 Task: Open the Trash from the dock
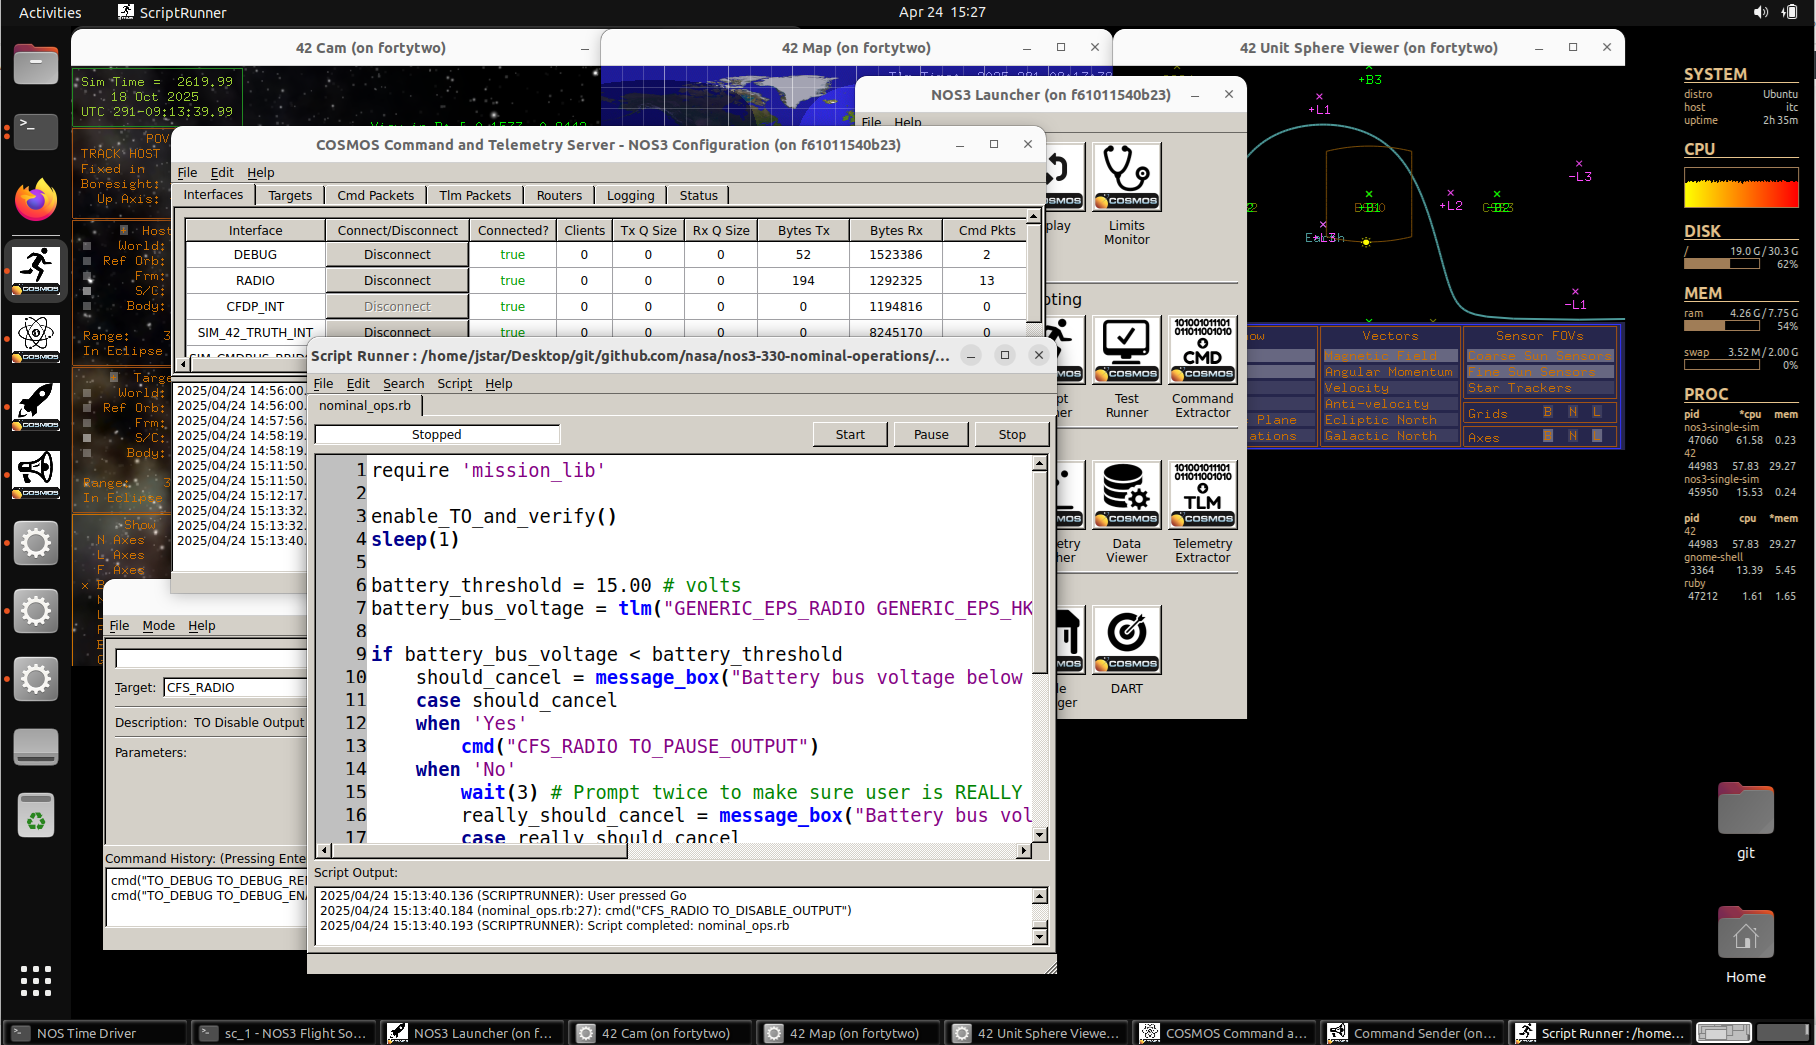[36, 815]
